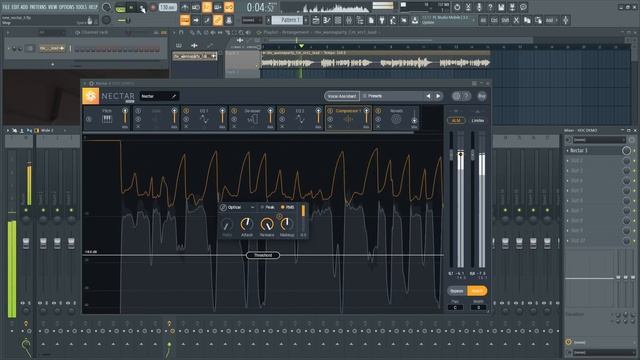Screen dimensions: 640x360
Task: Go to previous preset arrow in Nectar
Action: (428, 96)
